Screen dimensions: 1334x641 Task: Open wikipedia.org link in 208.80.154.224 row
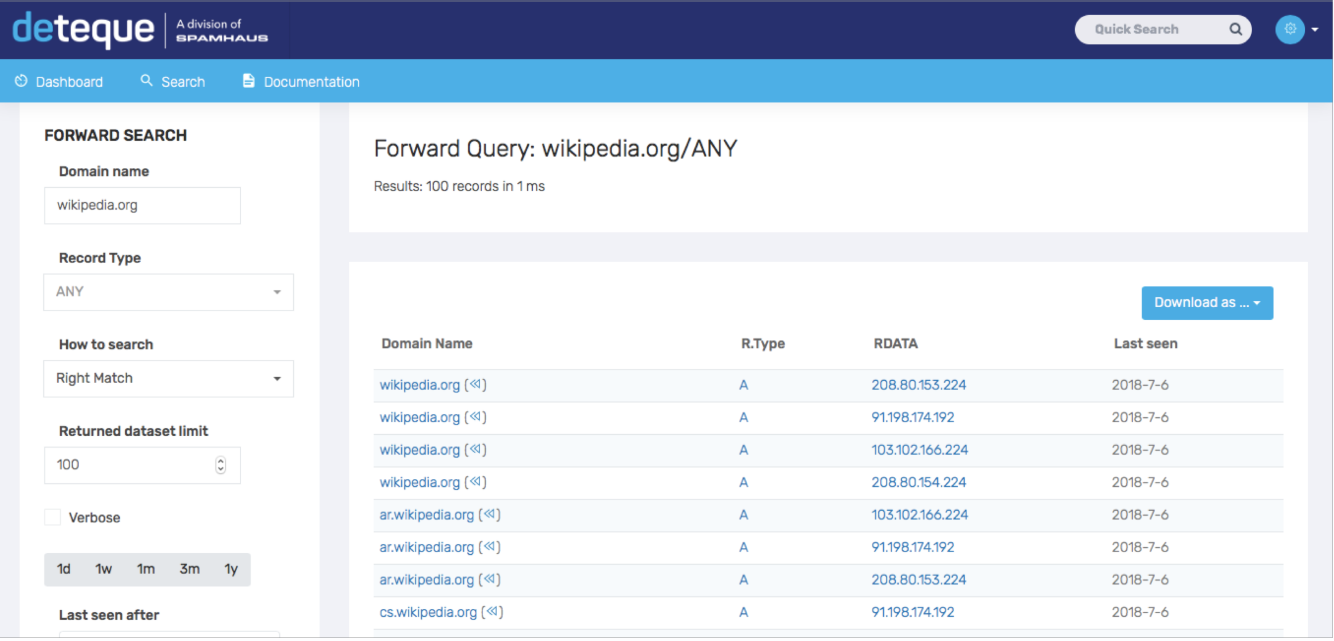tap(420, 482)
